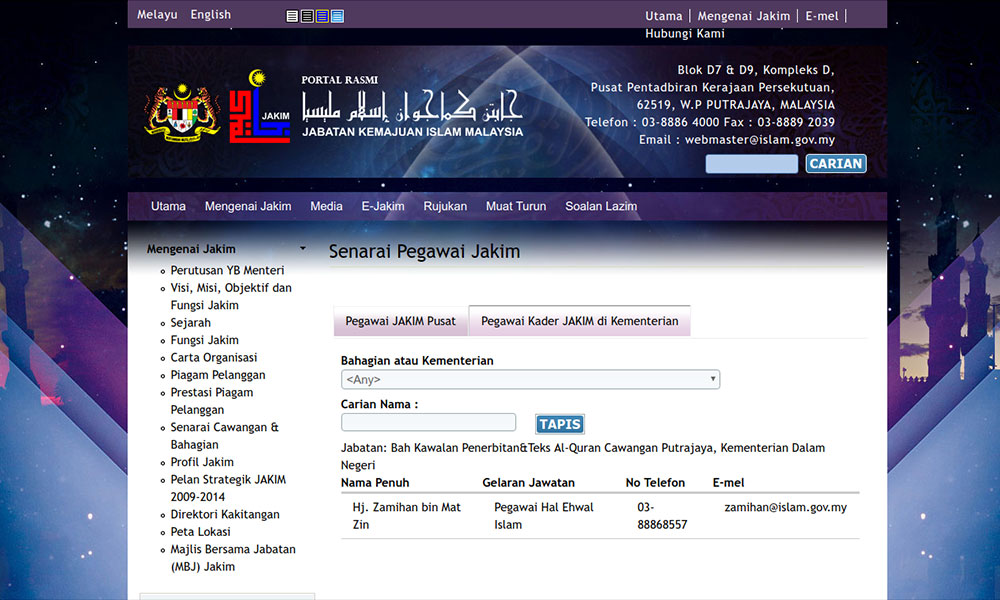
Task: Switch language to English
Action: (210, 15)
